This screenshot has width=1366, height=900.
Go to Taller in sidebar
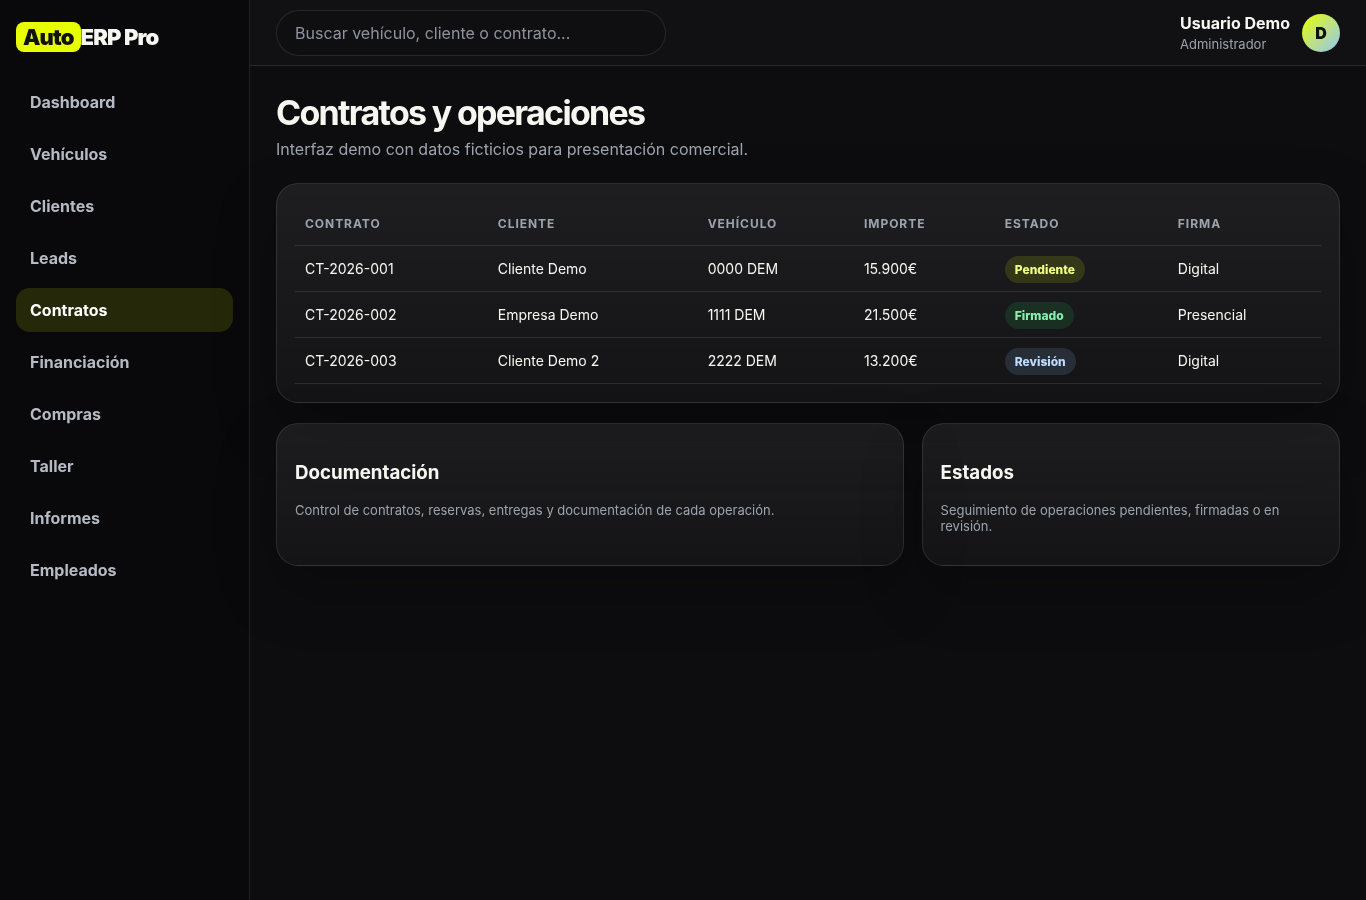pos(124,466)
